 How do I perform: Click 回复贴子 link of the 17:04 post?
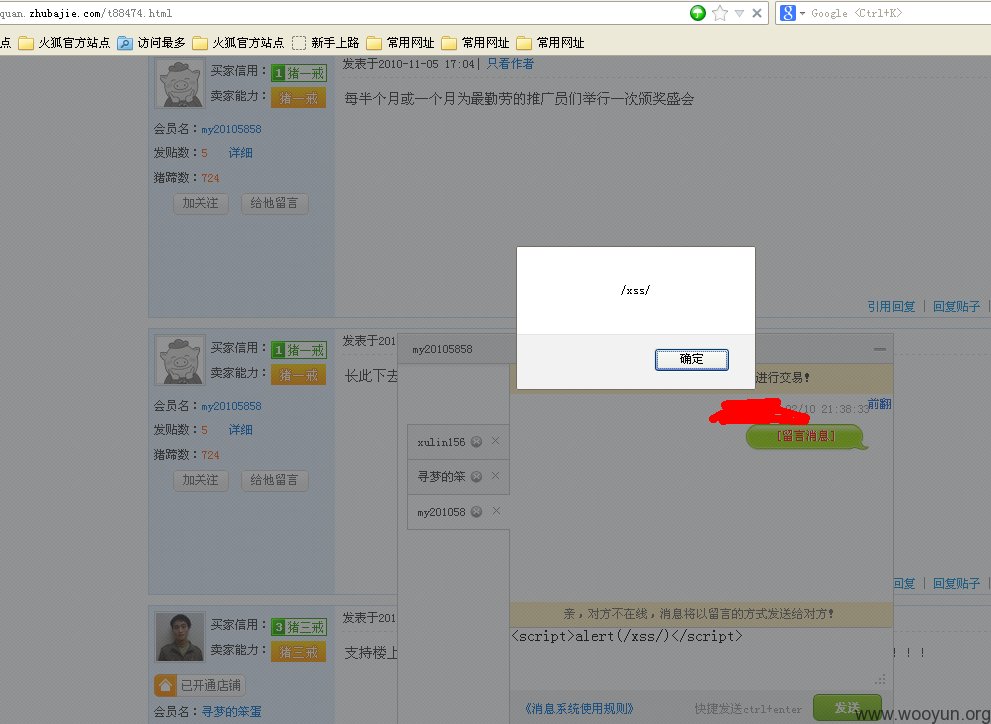(x=956, y=306)
